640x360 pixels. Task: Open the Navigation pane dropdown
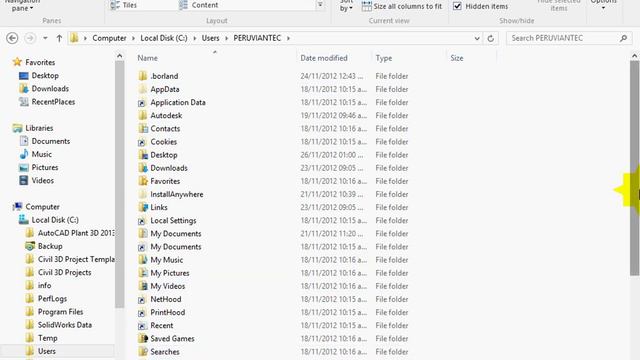(x=22, y=6)
